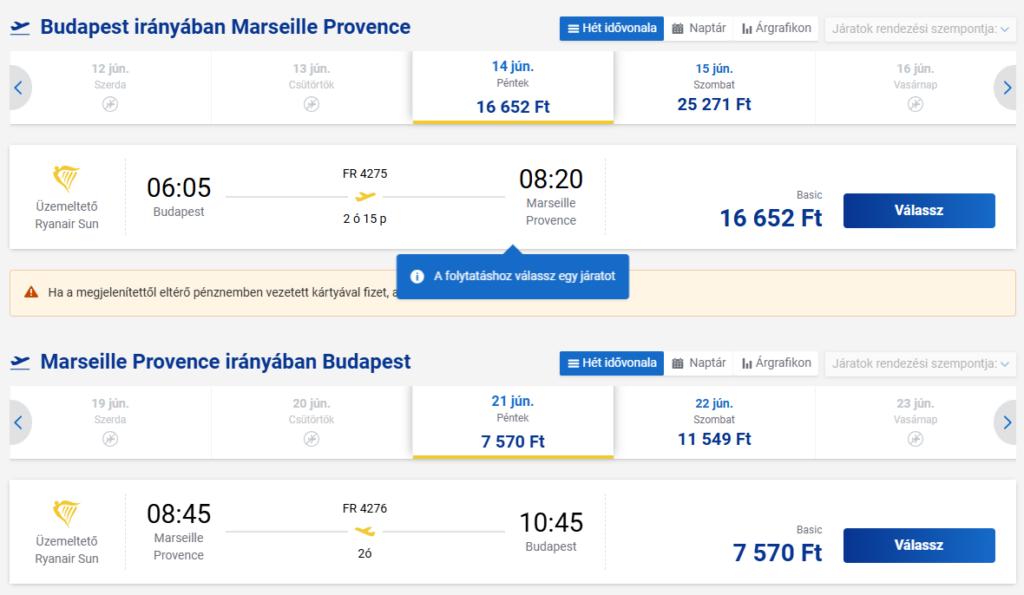Expand return flights sort order dropdown
Viewport: 1024px width, 595px height.
click(920, 364)
